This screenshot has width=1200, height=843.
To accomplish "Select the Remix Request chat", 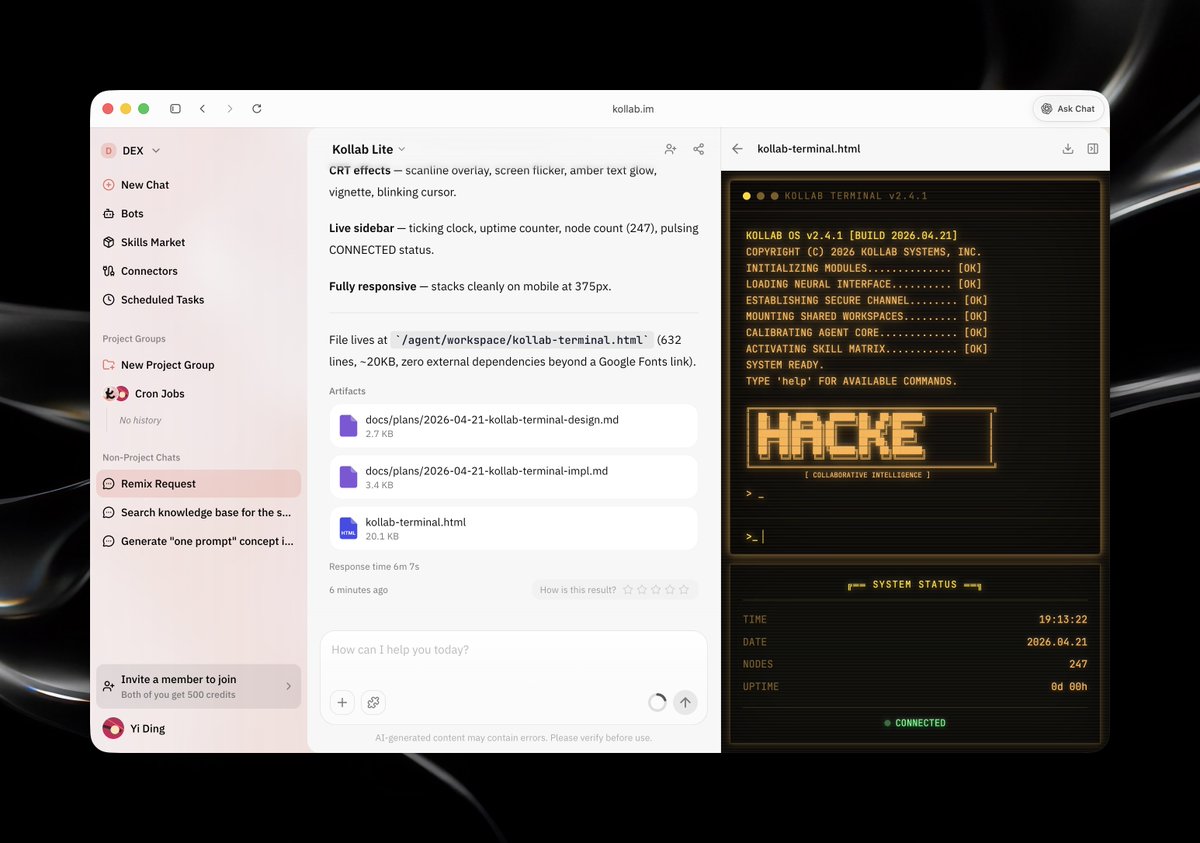I will (x=199, y=484).
